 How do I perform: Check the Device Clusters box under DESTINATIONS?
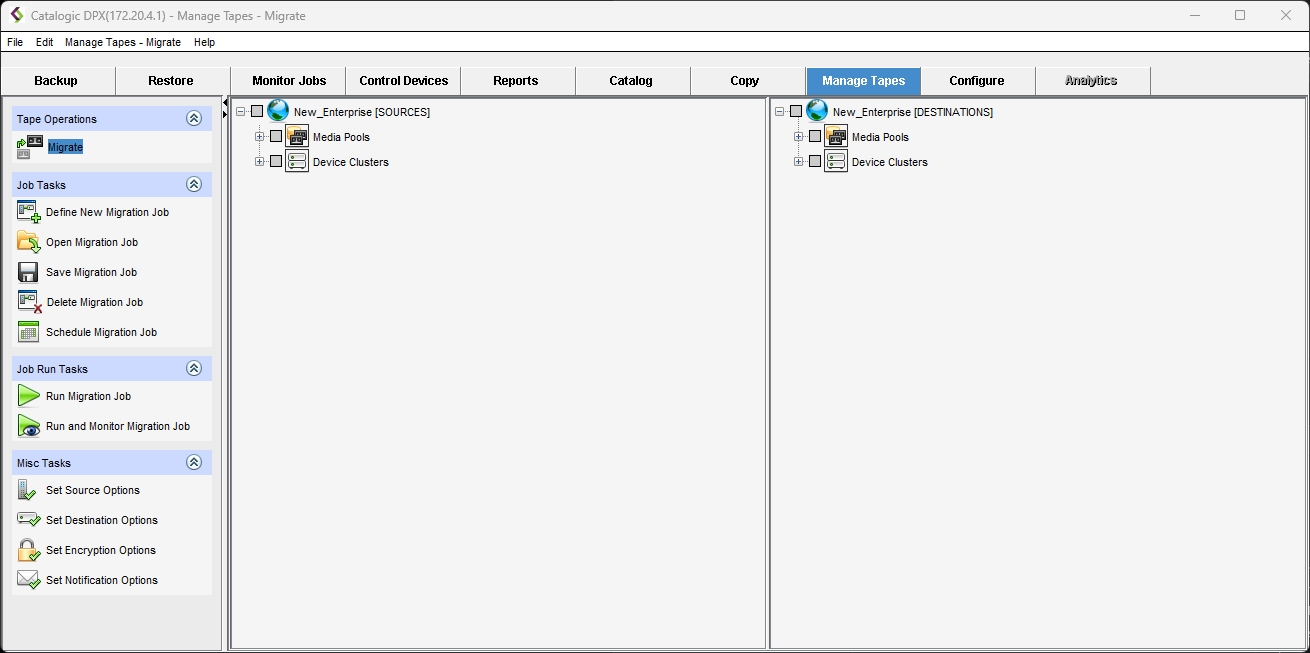pyautogui.click(x=815, y=162)
